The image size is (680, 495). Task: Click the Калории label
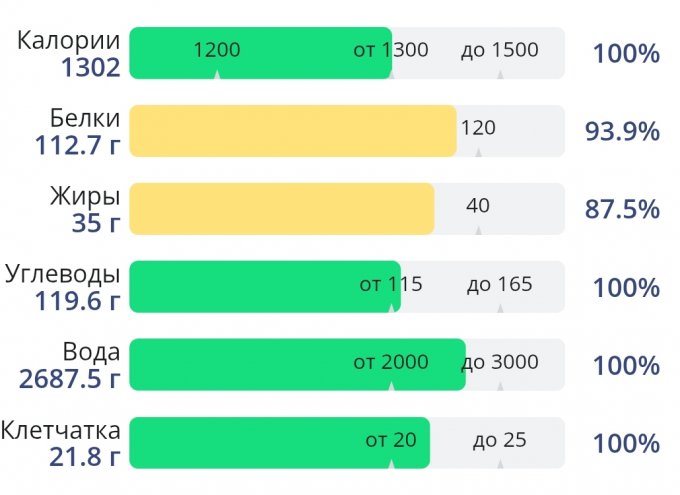pyautogui.click(x=70, y=41)
